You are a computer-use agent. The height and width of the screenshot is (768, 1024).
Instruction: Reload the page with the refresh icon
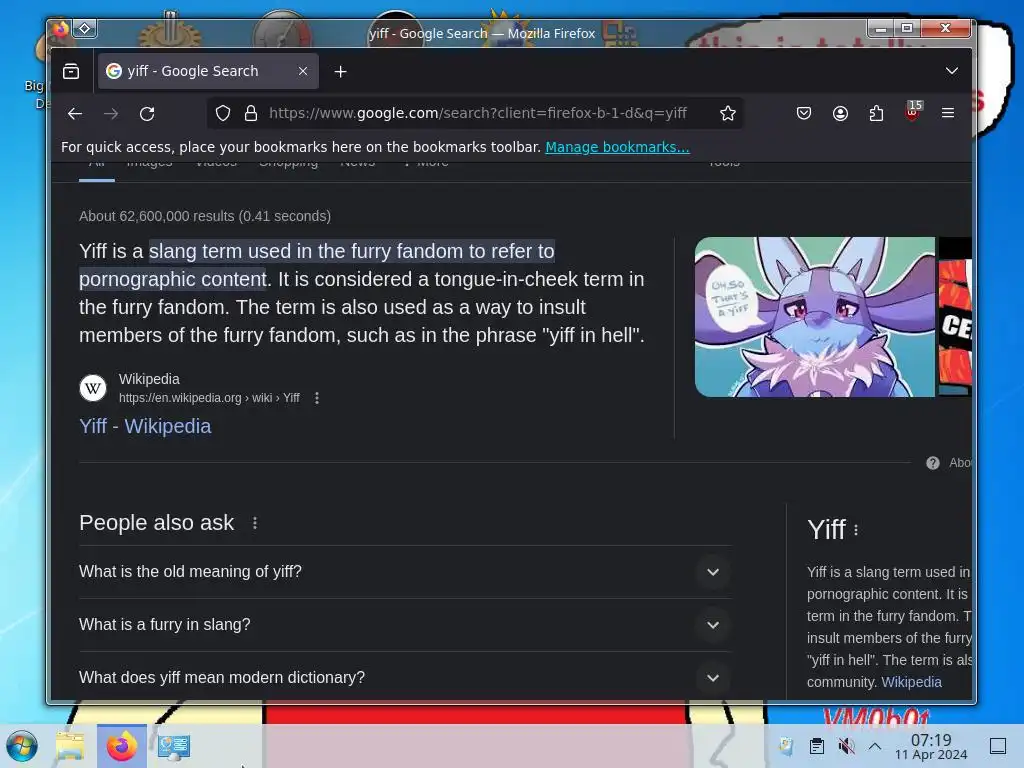tap(147, 114)
